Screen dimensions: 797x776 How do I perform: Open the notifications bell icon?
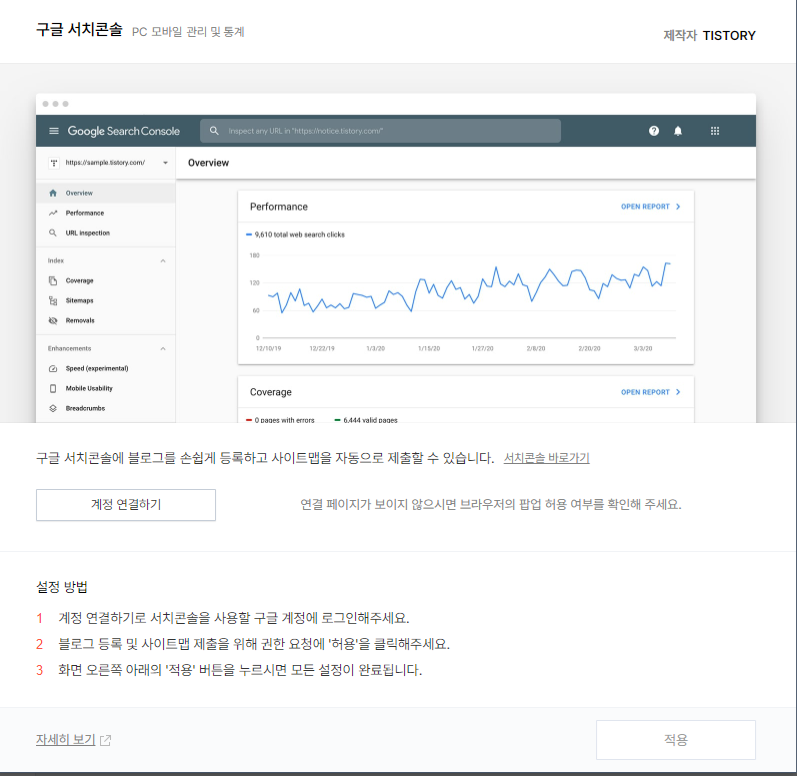(678, 131)
